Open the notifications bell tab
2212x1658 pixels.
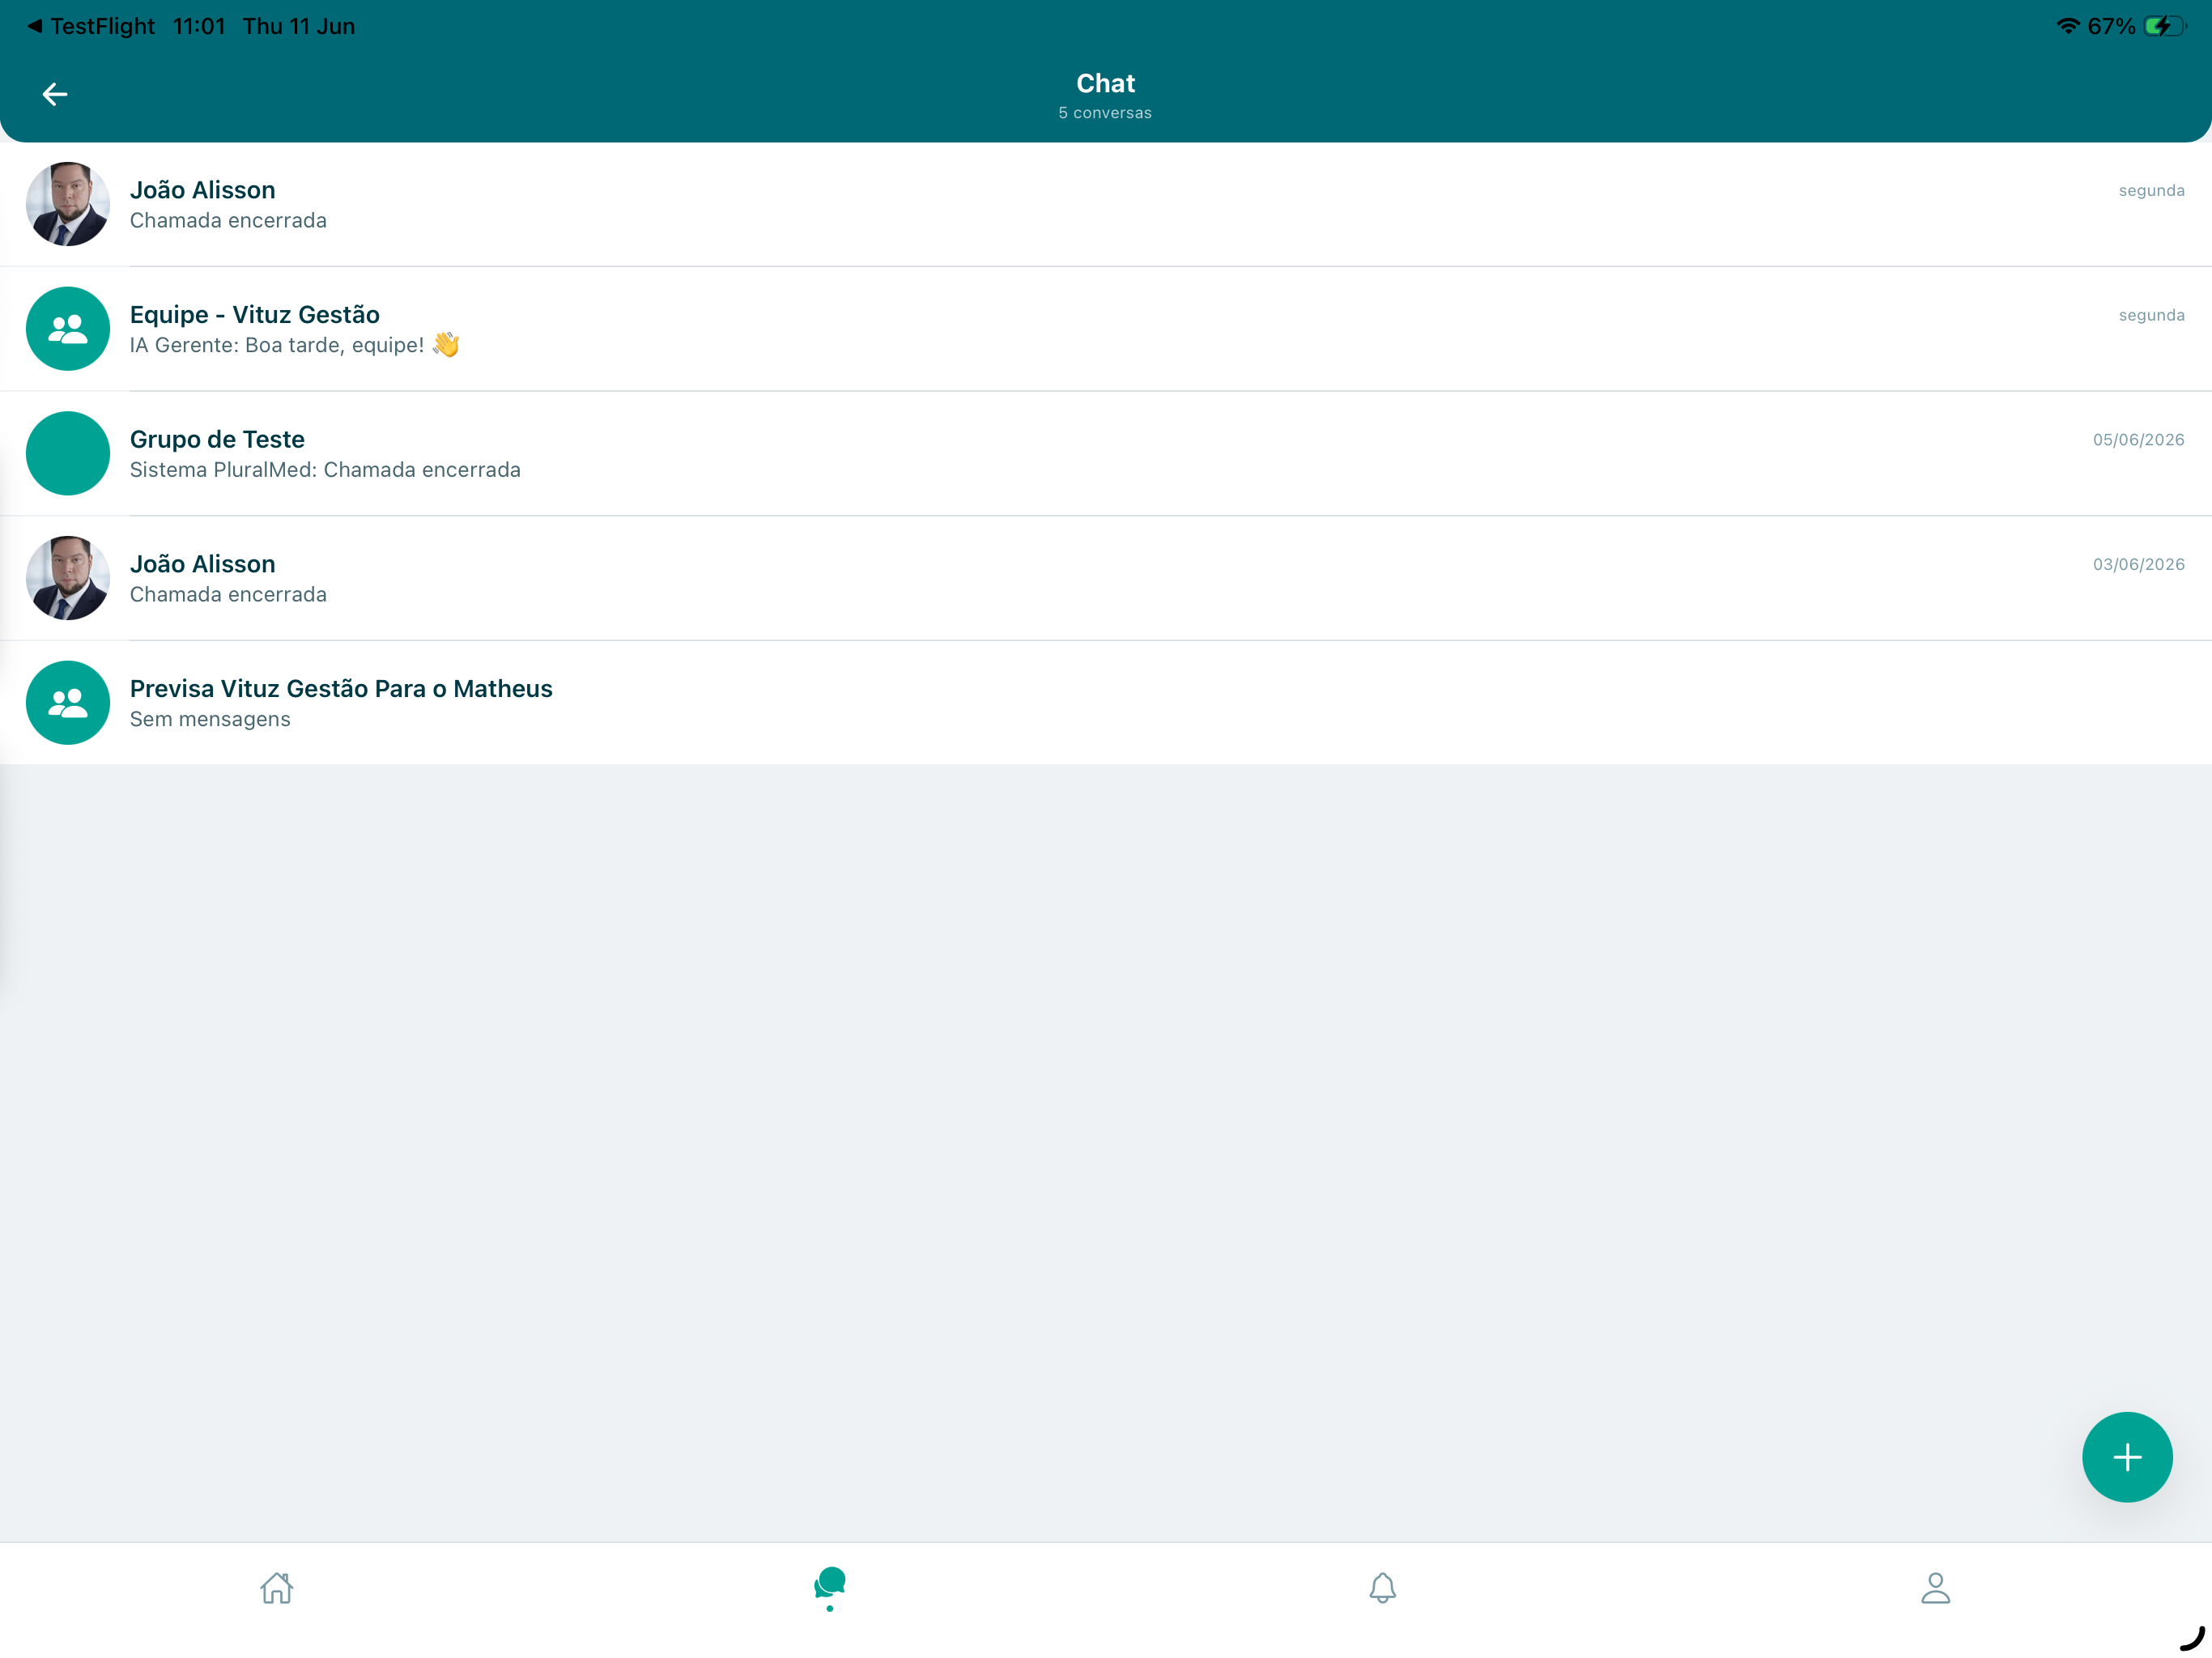(1383, 1587)
